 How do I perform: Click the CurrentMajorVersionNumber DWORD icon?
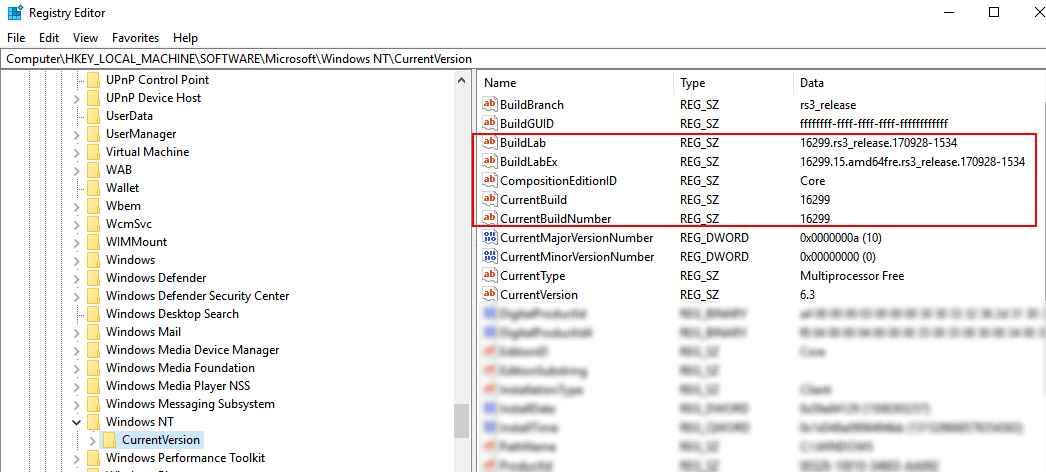[490, 237]
